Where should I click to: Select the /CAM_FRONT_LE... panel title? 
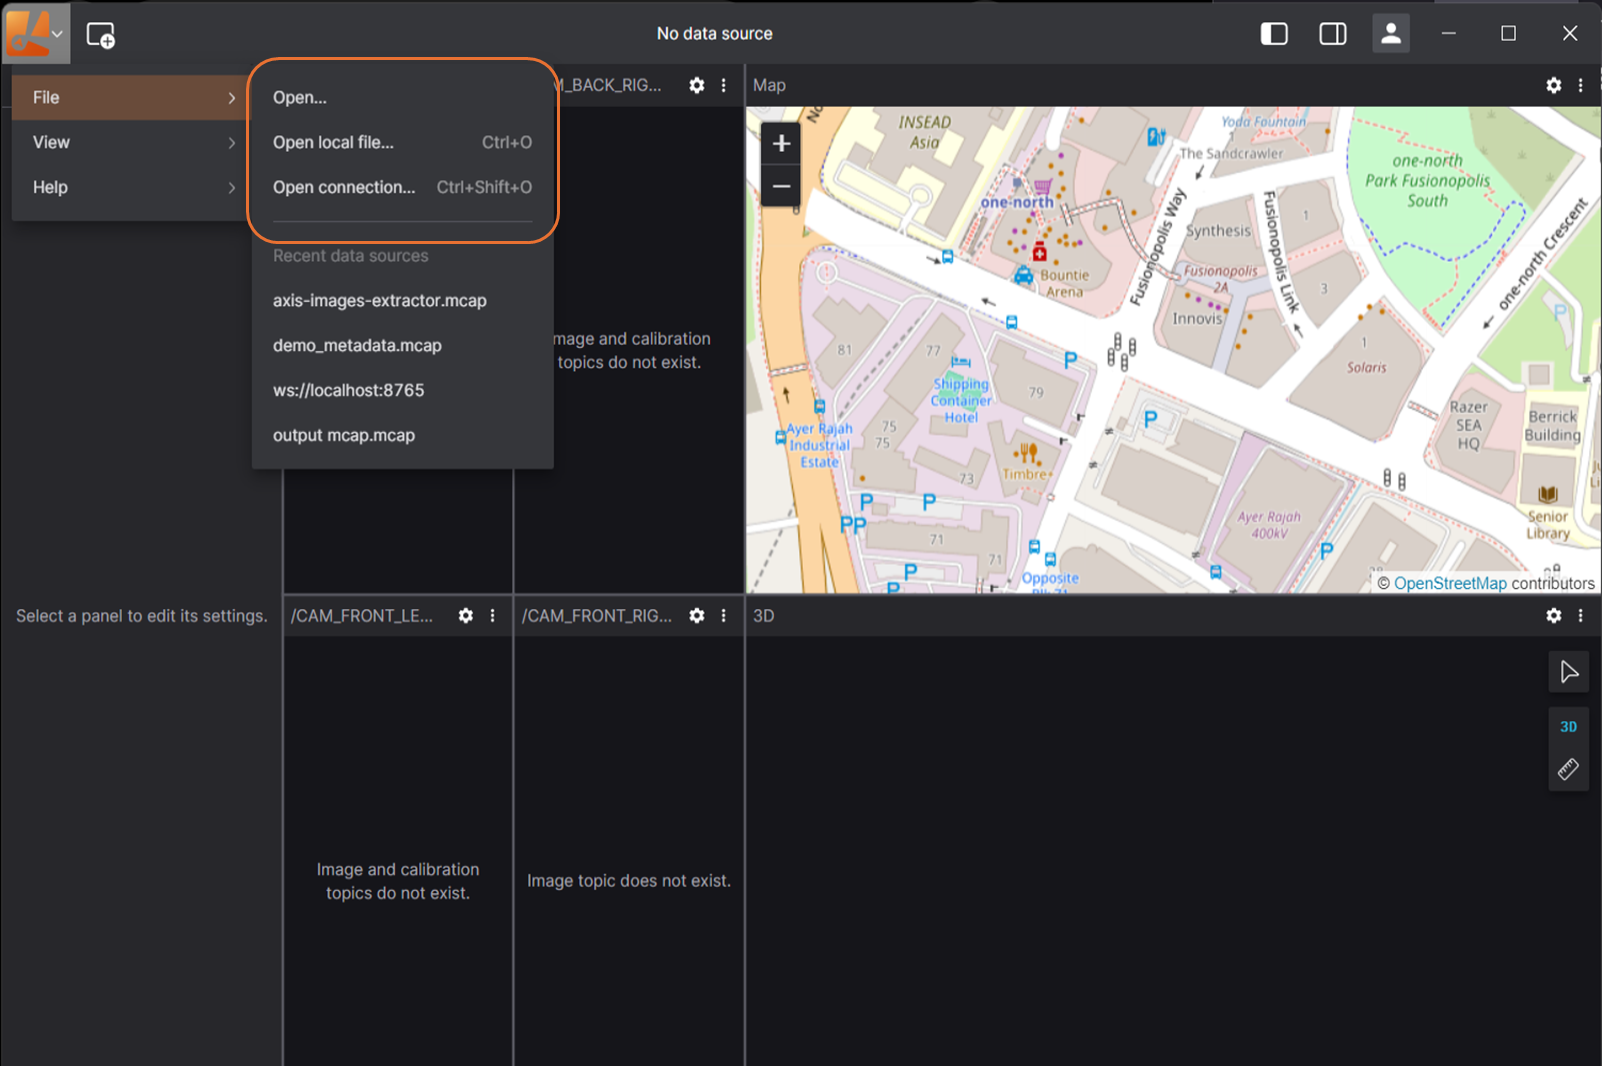point(362,615)
